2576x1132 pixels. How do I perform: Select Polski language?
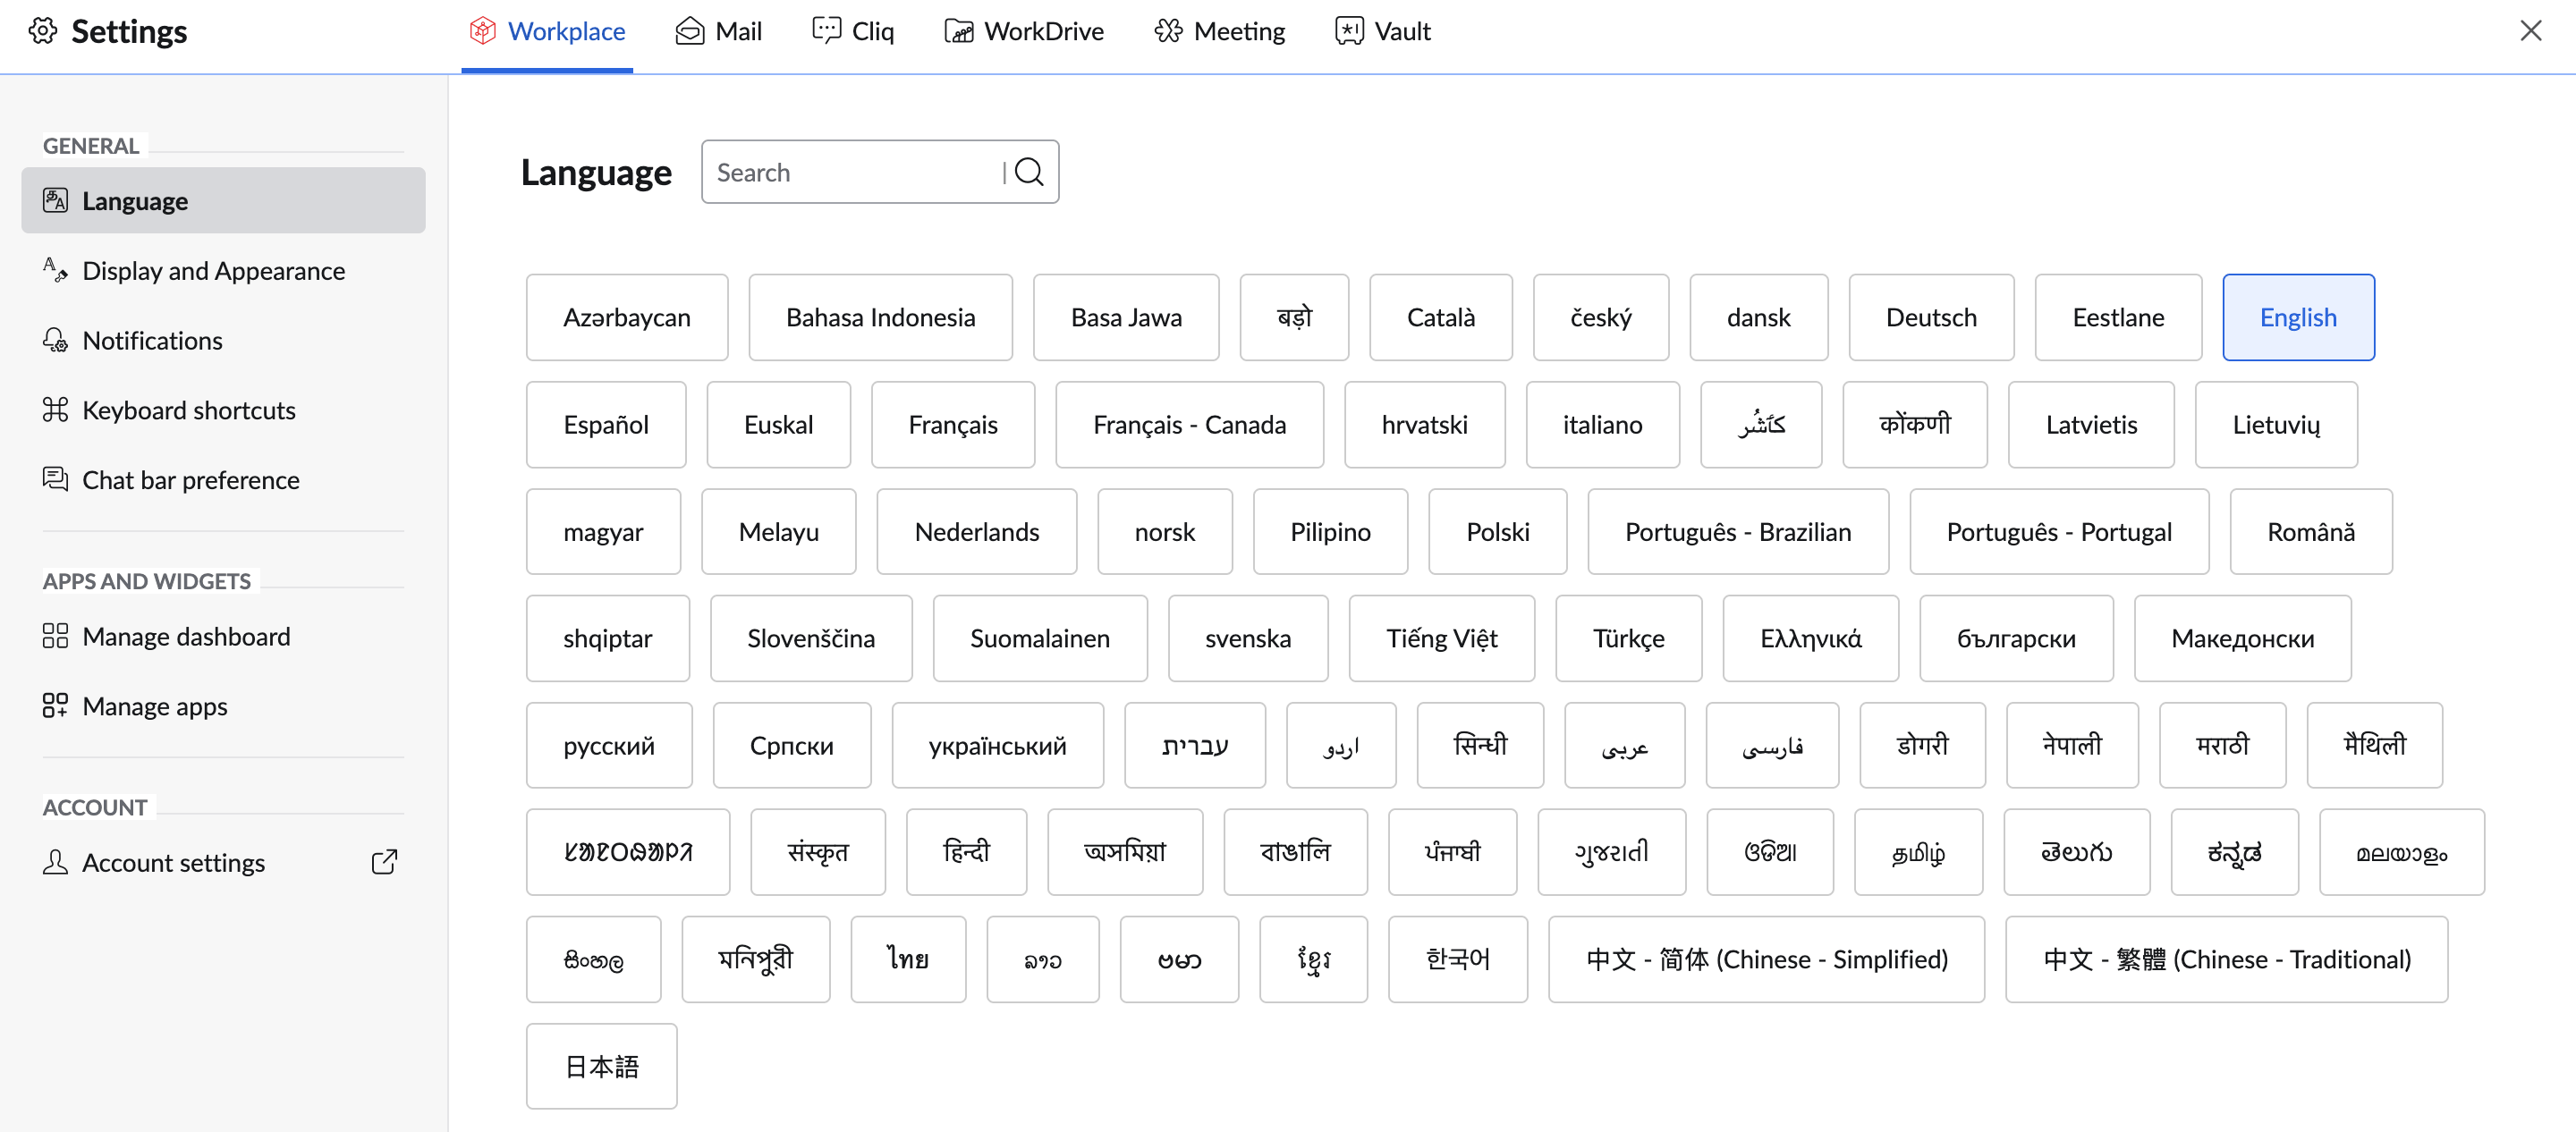coord(1497,531)
